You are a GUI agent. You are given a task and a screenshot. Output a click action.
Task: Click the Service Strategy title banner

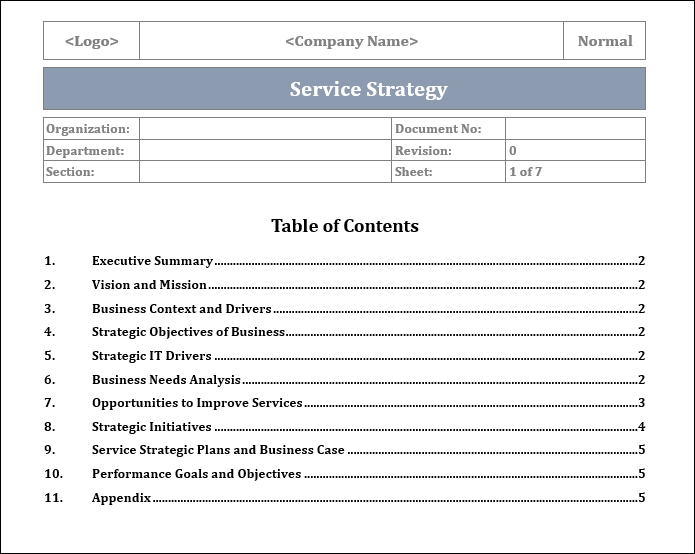pos(344,89)
